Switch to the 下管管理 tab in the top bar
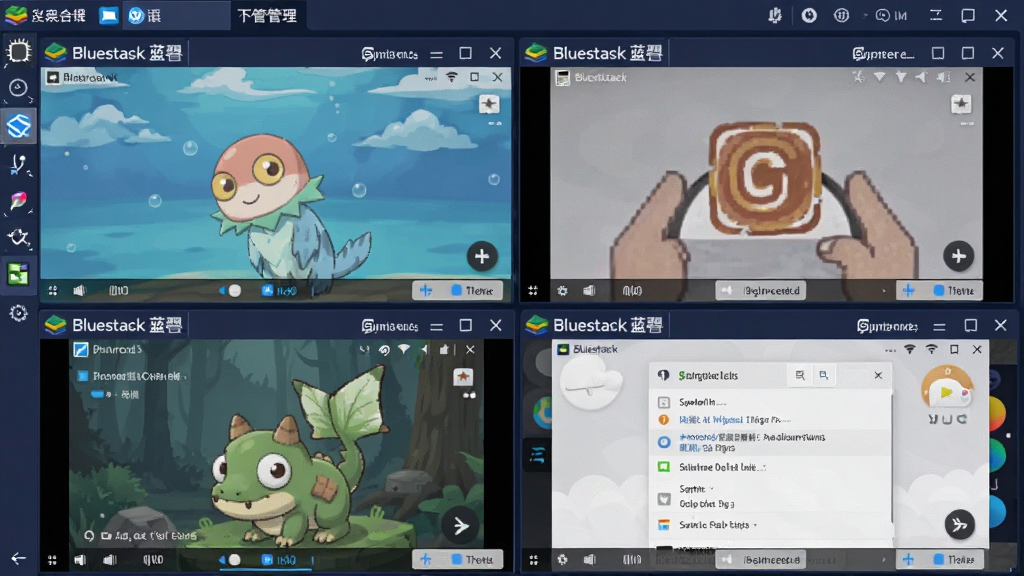Viewport: 1024px width, 576px height. pos(267,15)
